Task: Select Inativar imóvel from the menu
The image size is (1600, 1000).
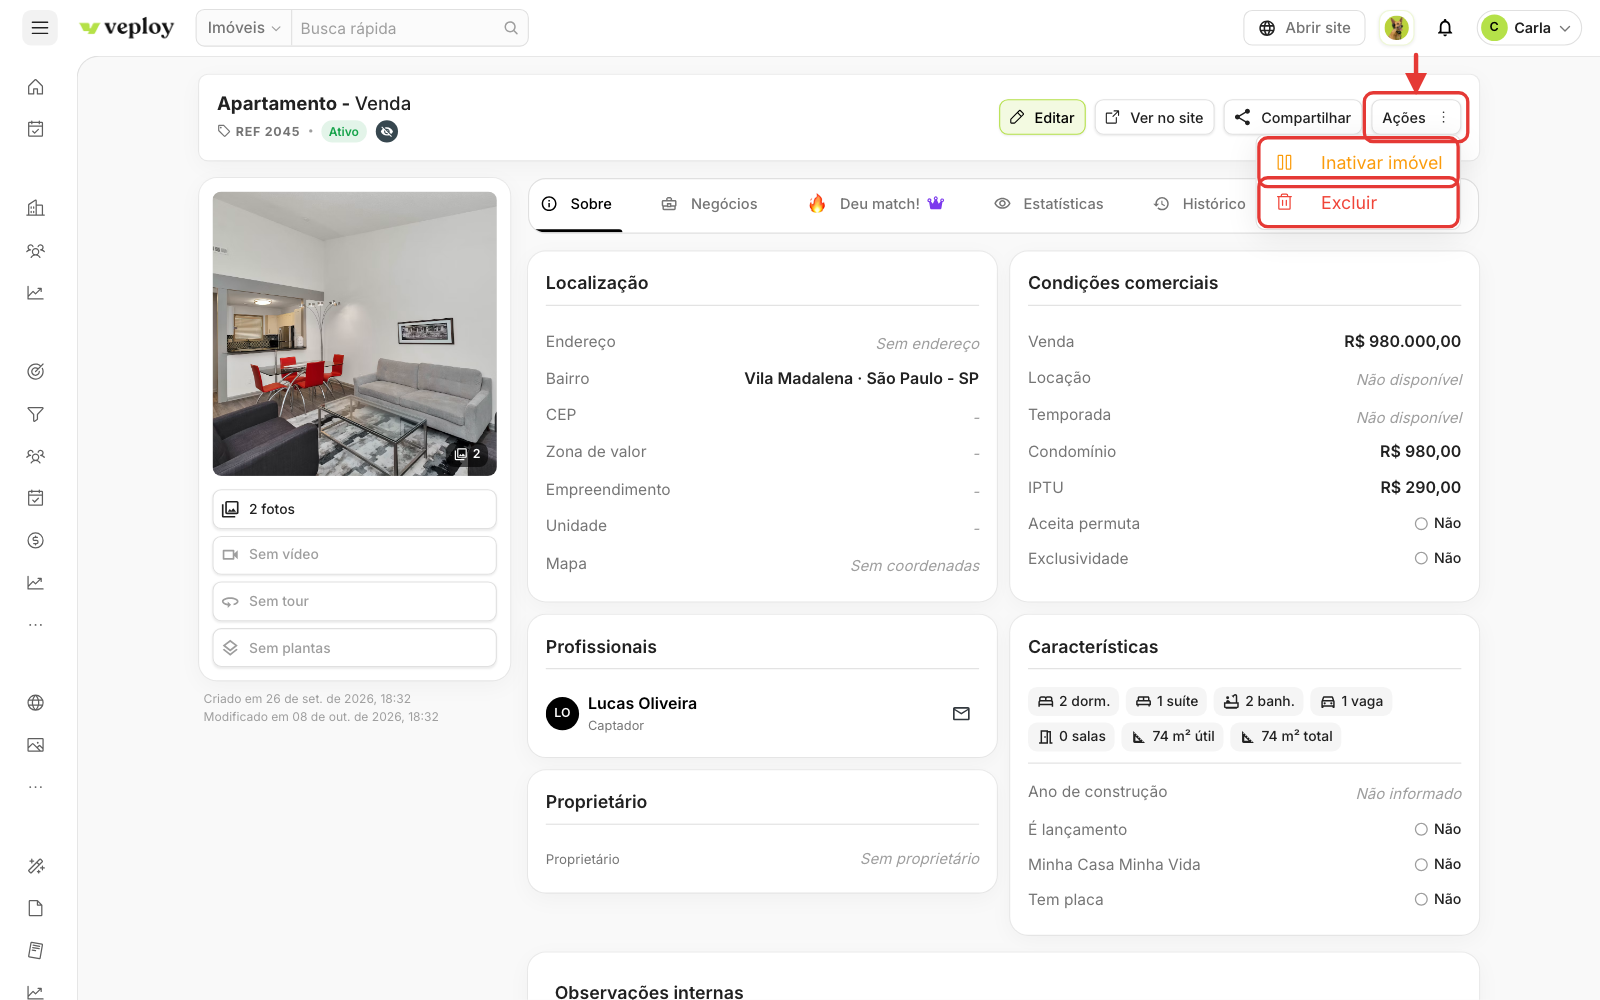Action: point(1358,163)
